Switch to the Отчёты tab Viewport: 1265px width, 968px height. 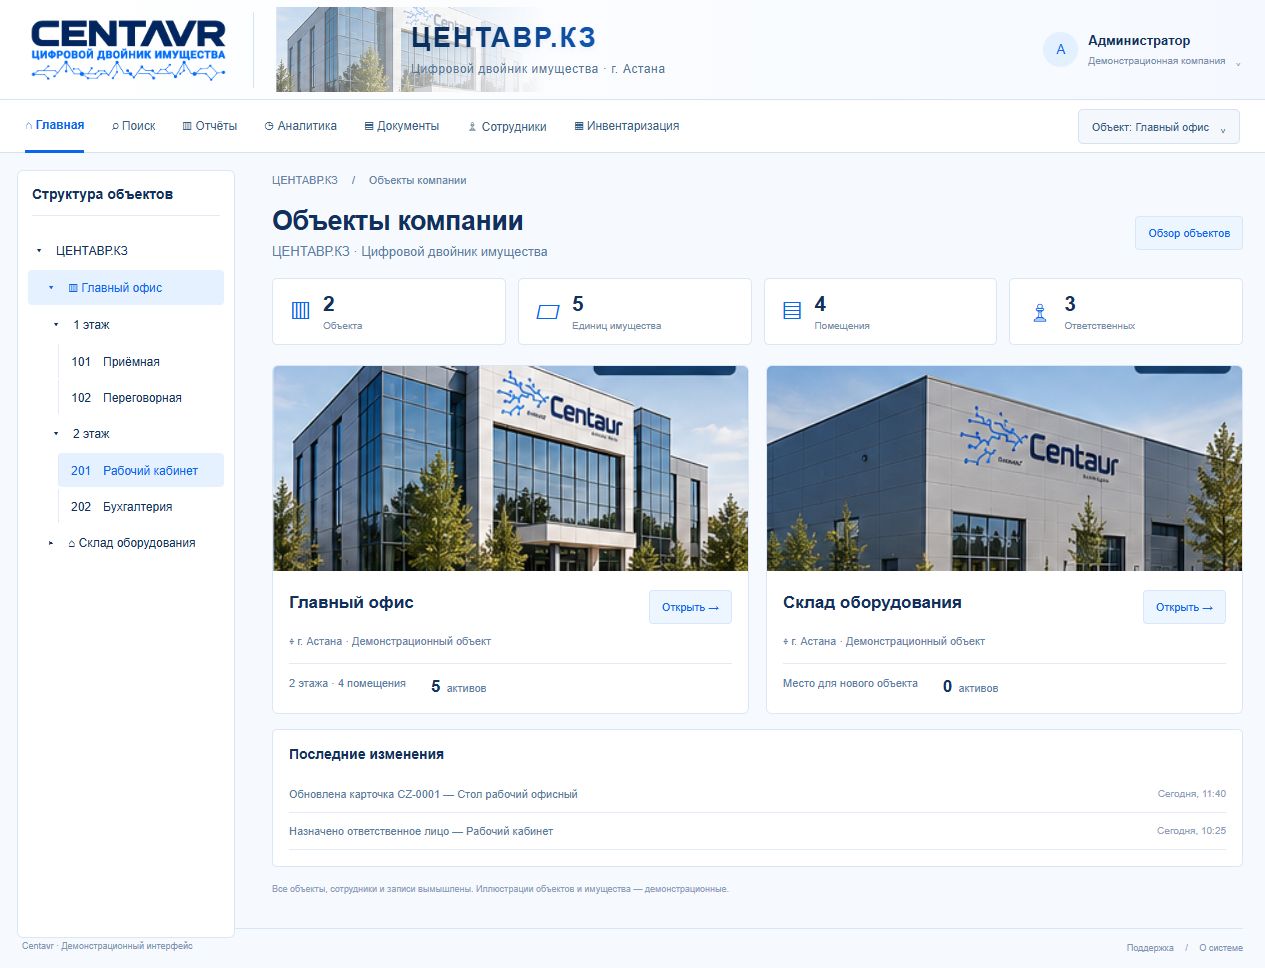pyautogui.click(x=210, y=126)
